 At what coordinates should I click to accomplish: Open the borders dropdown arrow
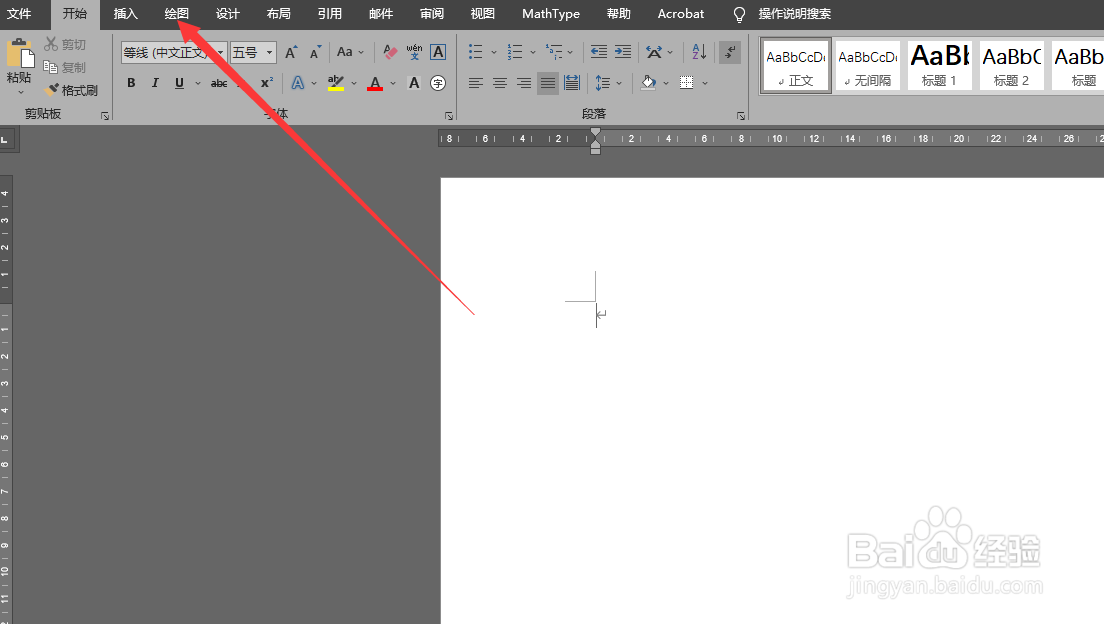click(705, 83)
